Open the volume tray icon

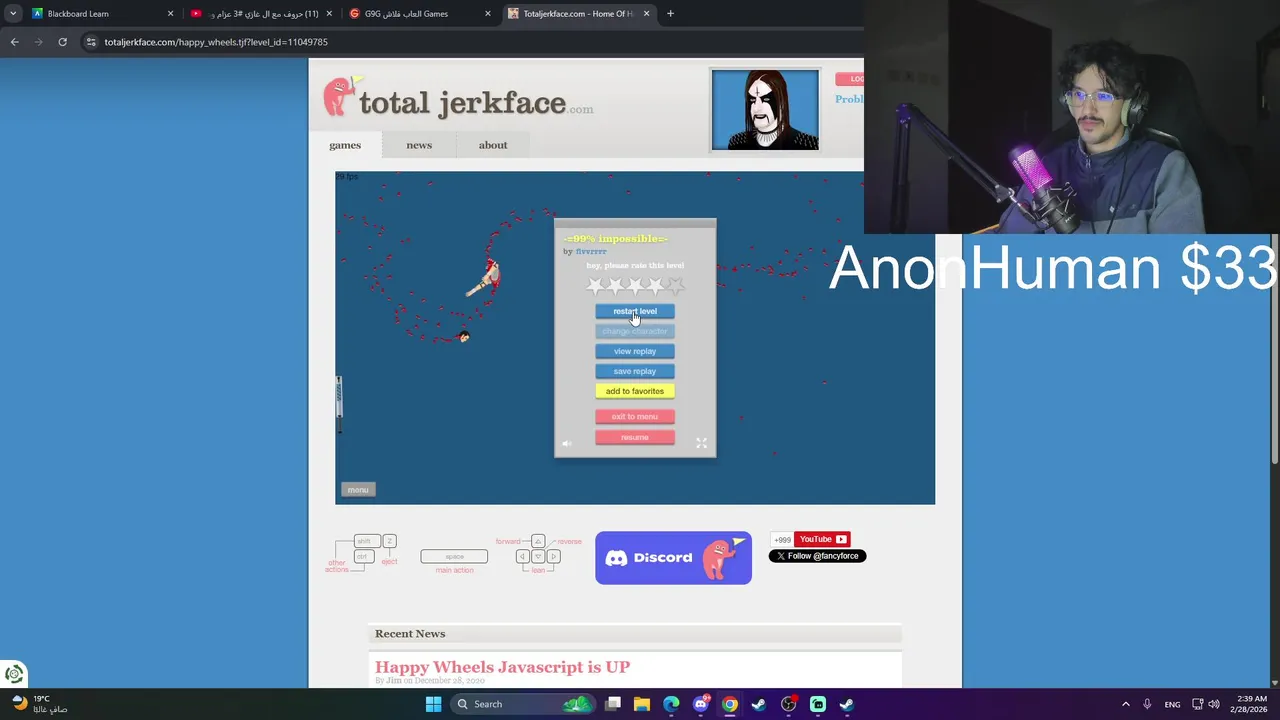tap(1214, 704)
